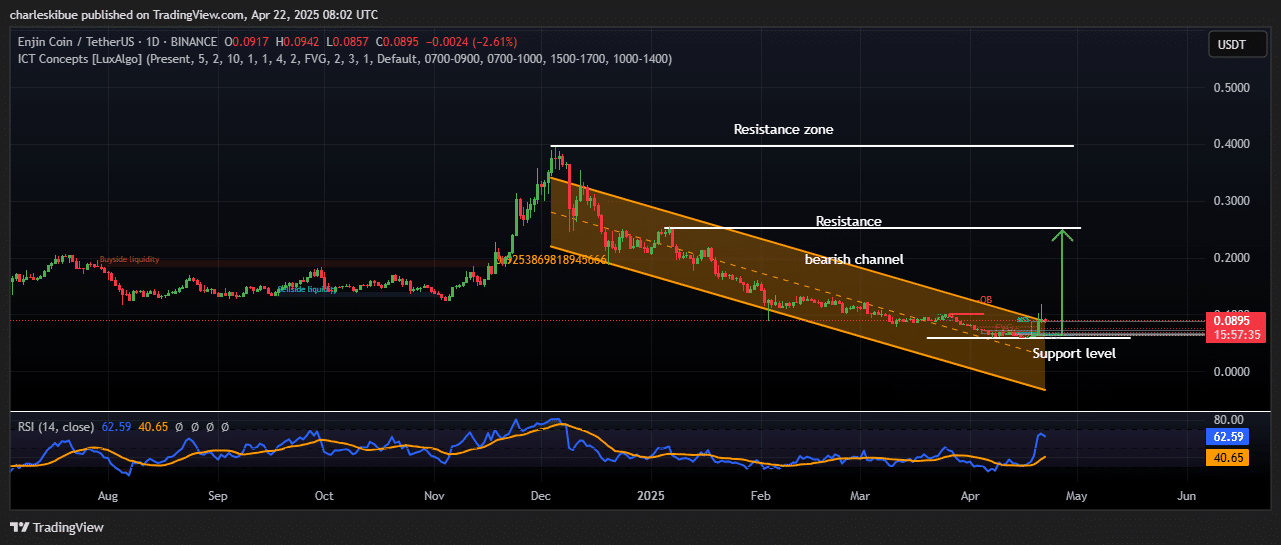This screenshot has width=1281, height=545.
Task: Click the 'Resistance' label above the white line
Action: pyautogui.click(x=848, y=221)
